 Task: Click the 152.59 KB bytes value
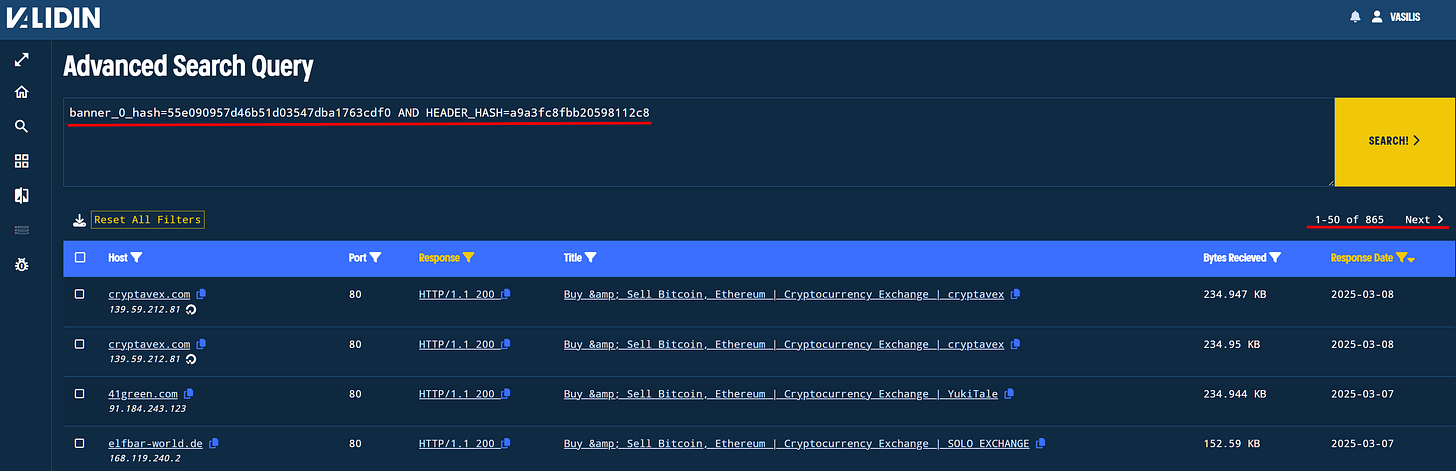point(1231,443)
